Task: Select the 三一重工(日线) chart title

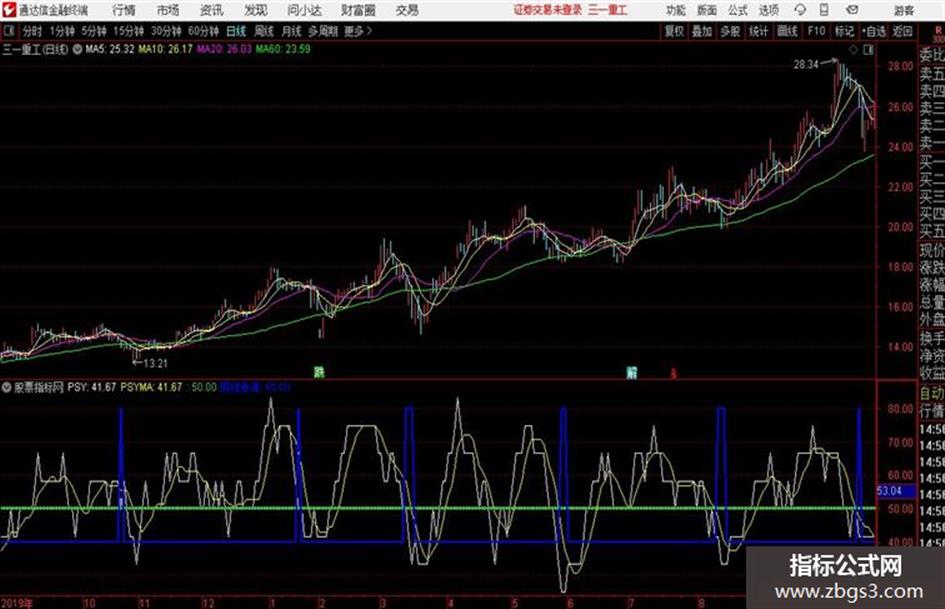Action: tap(35, 49)
